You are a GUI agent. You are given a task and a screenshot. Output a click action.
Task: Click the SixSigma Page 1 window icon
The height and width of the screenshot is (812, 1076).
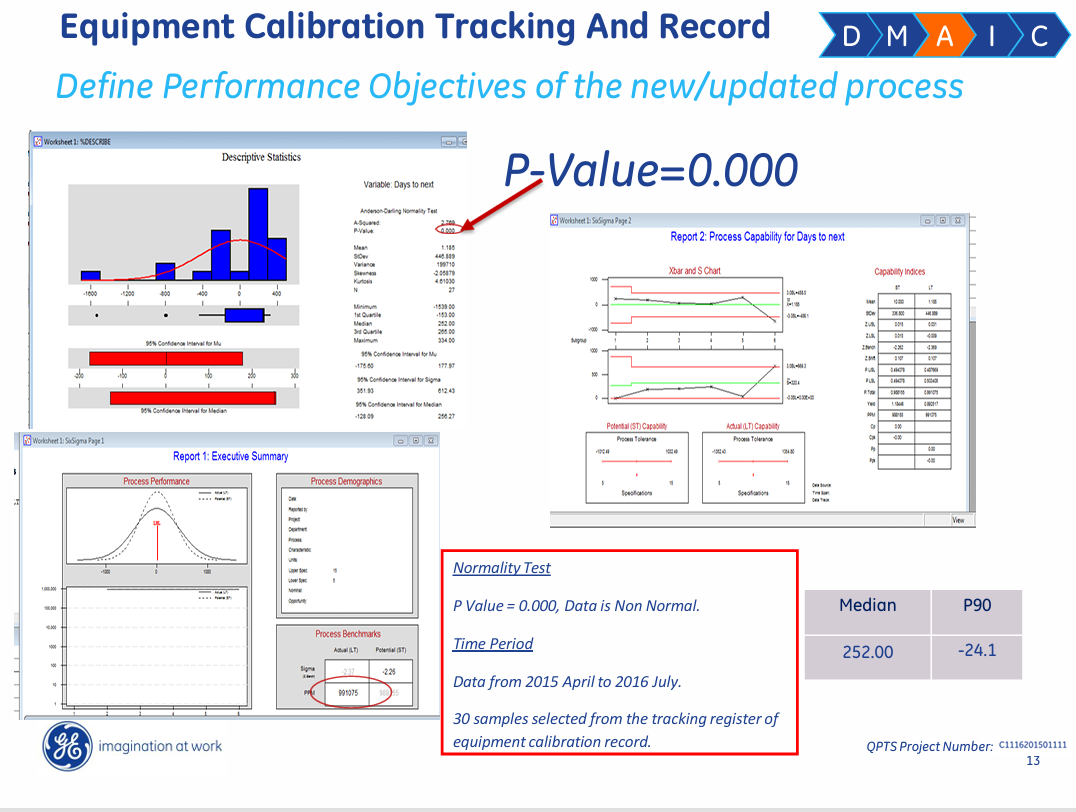click(27, 441)
